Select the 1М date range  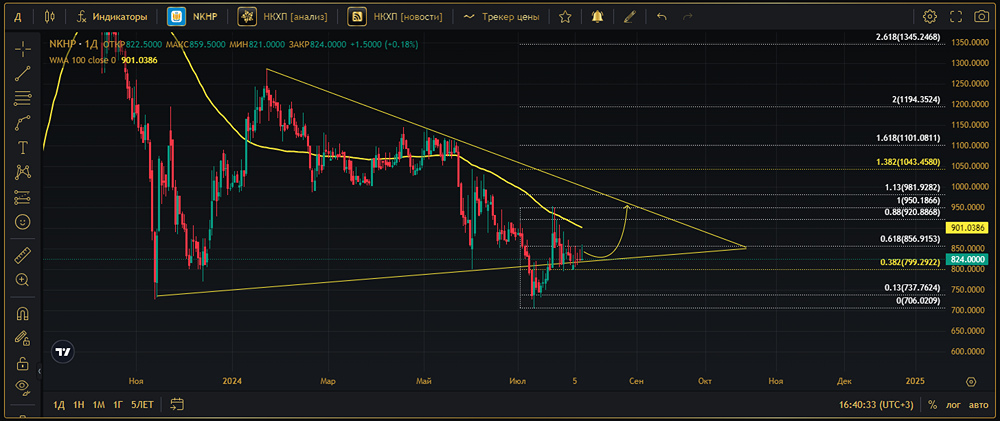click(98, 404)
